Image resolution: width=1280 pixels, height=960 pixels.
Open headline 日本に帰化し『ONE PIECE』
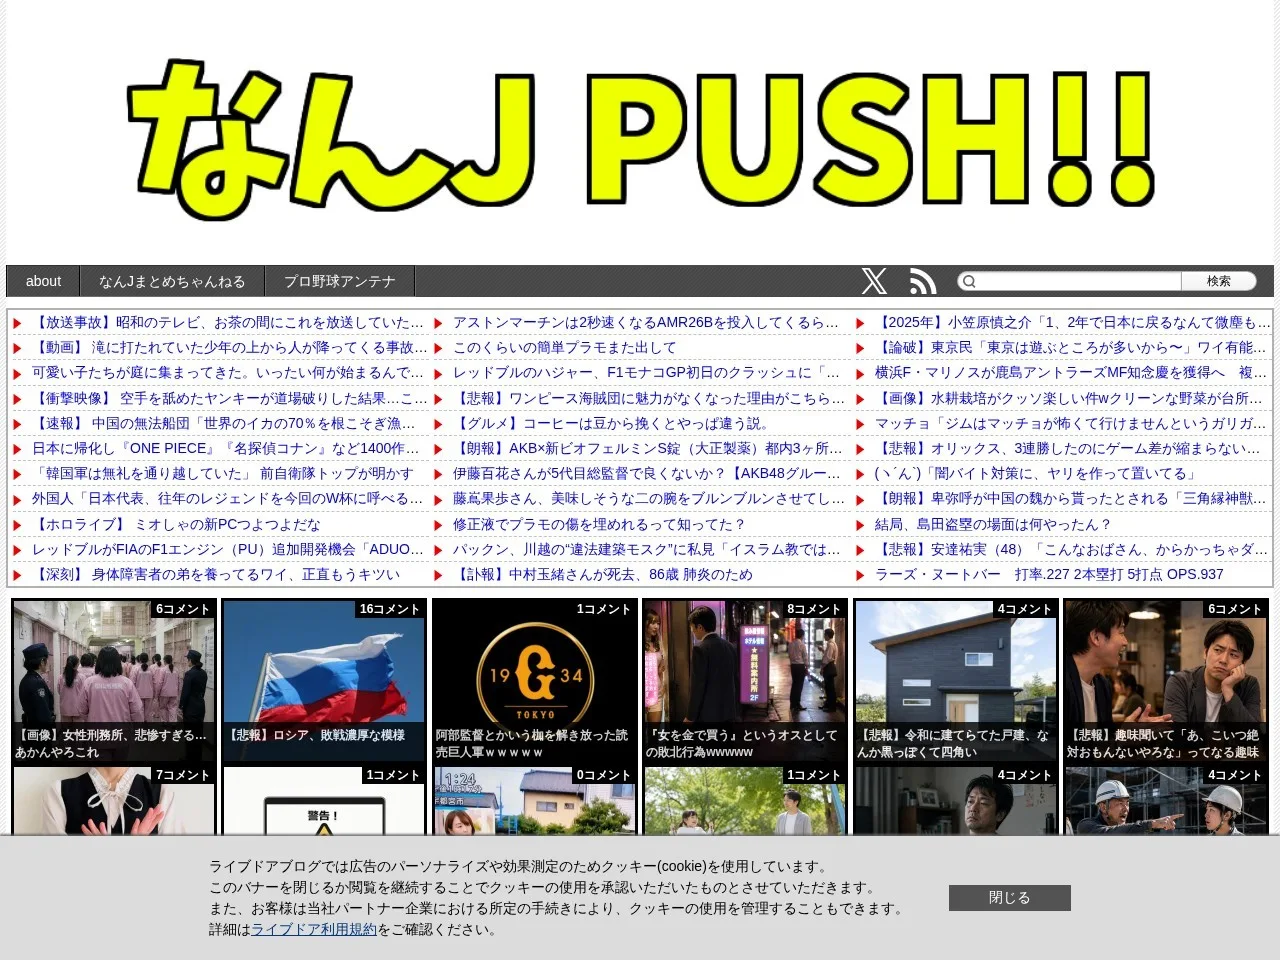pyautogui.click(x=226, y=448)
